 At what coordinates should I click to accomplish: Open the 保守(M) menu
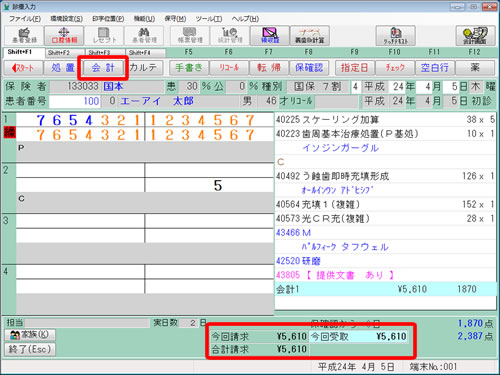pos(175,19)
